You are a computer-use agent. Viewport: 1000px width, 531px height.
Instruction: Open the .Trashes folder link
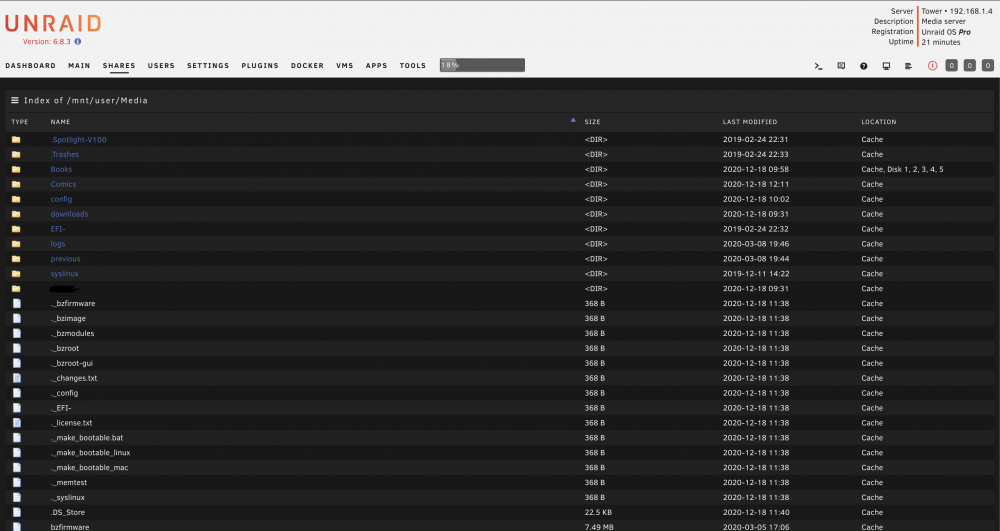[x=65, y=154]
